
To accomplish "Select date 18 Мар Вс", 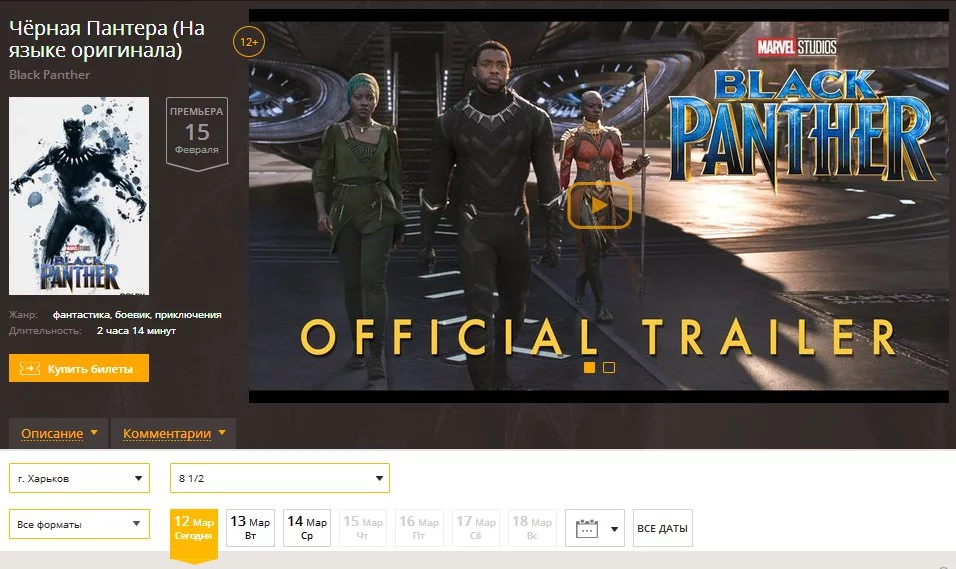I will [532, 528].
